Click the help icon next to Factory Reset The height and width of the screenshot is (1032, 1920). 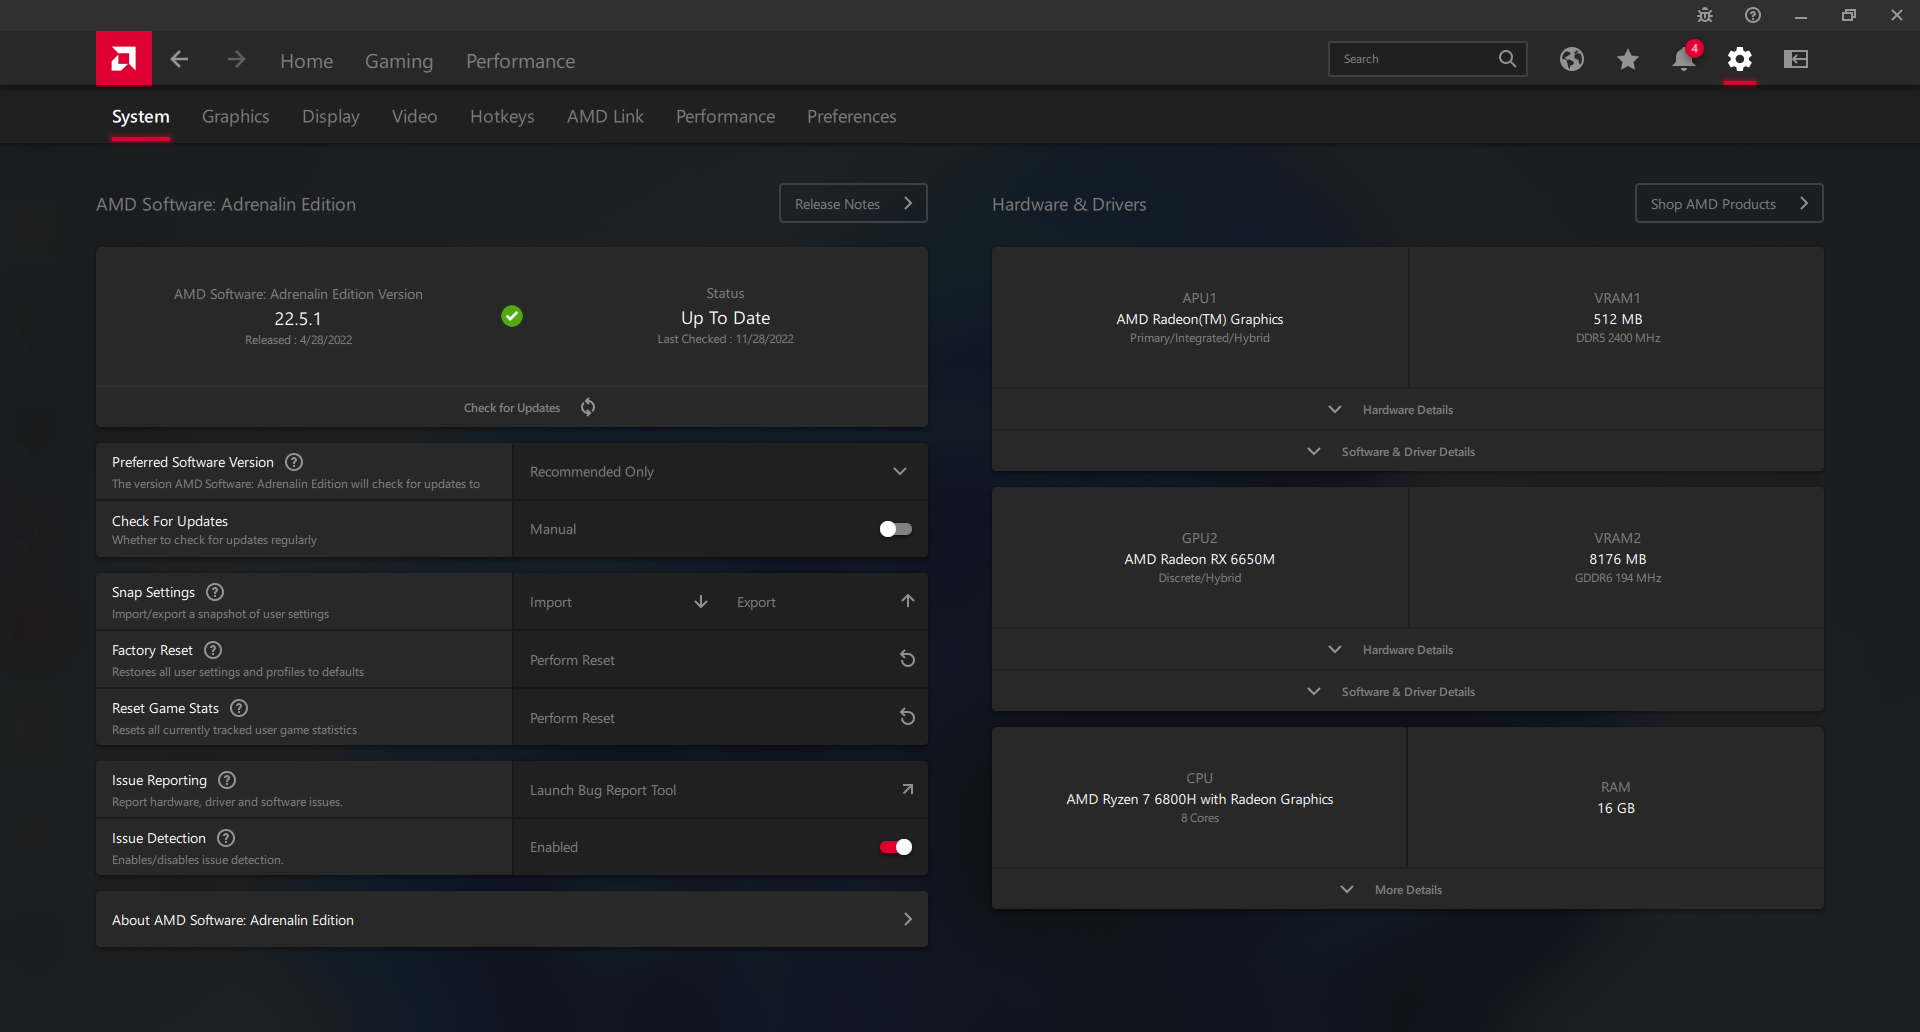(213, 650)
